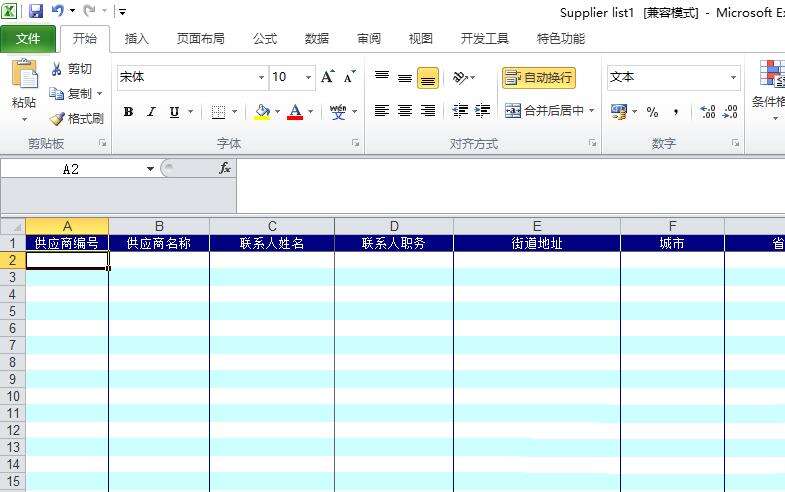Toggle center text alignment
The width and height of the screenshot is (785, 492).
pos(405,111)
